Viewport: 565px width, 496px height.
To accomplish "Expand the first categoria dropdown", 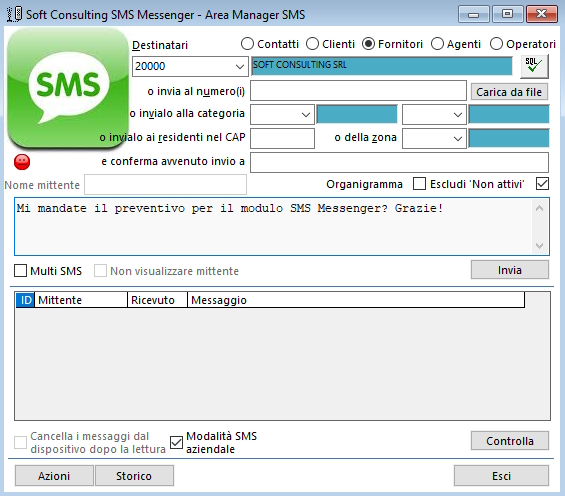I will (x=282, y=115).
